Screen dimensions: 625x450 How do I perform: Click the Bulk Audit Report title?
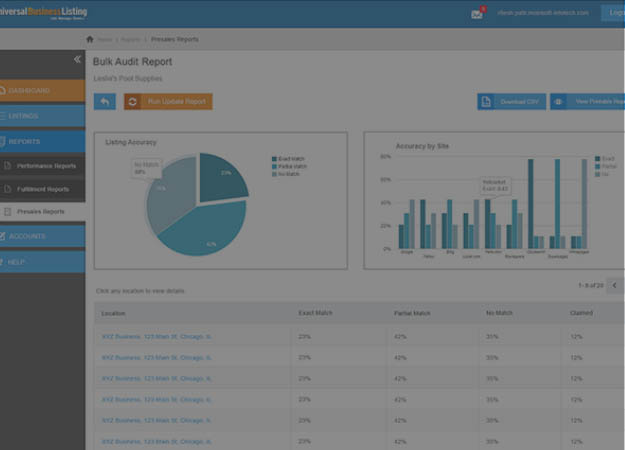[132, 62]
